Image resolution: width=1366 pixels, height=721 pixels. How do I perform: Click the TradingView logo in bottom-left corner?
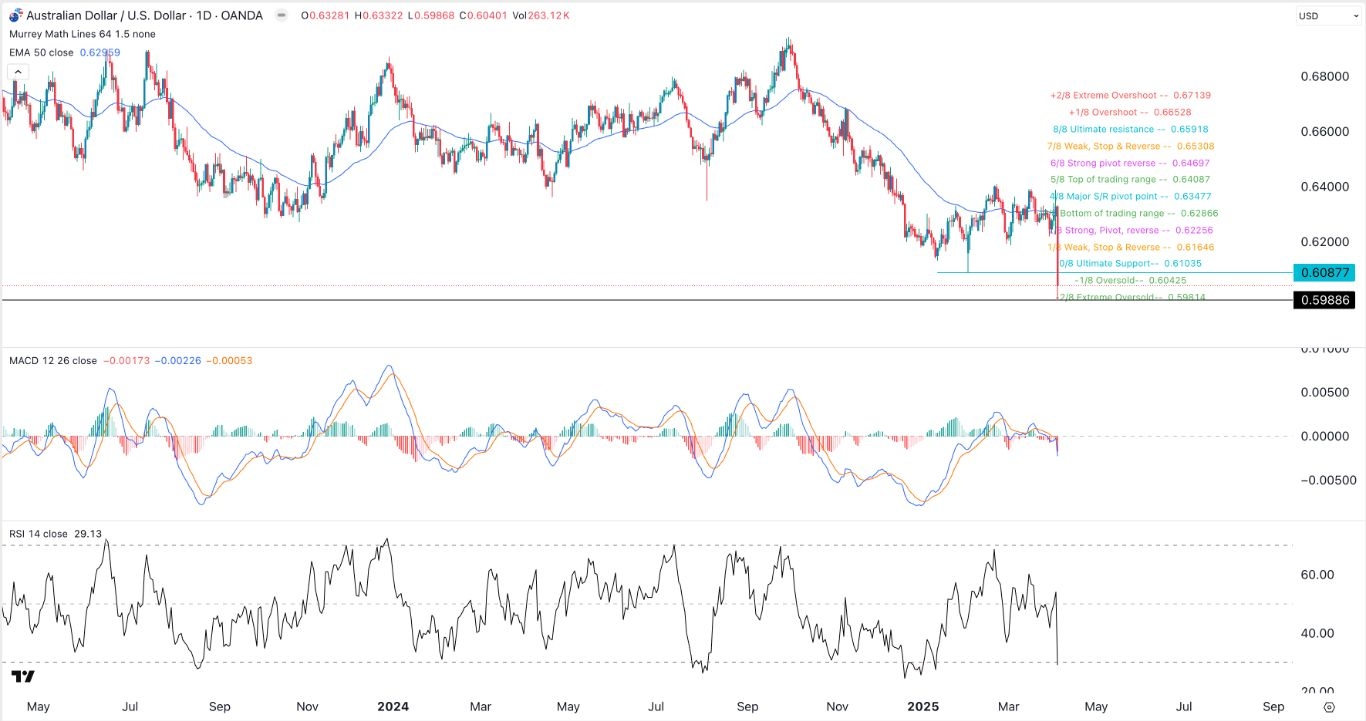pyautogui.click(x=25, y=677)
